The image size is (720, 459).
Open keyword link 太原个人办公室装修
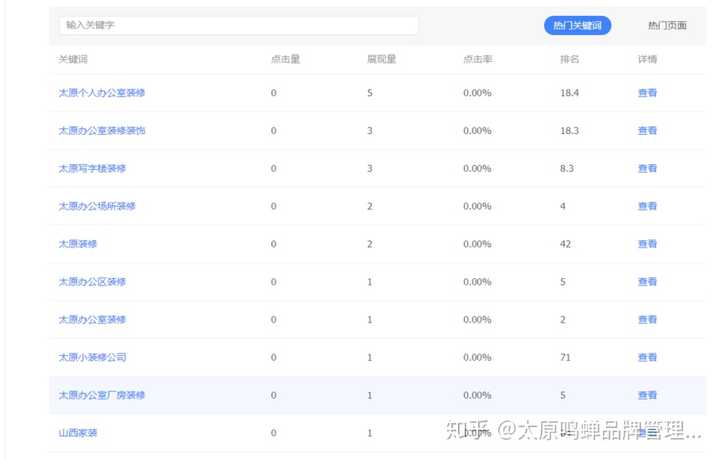[101, 93]
